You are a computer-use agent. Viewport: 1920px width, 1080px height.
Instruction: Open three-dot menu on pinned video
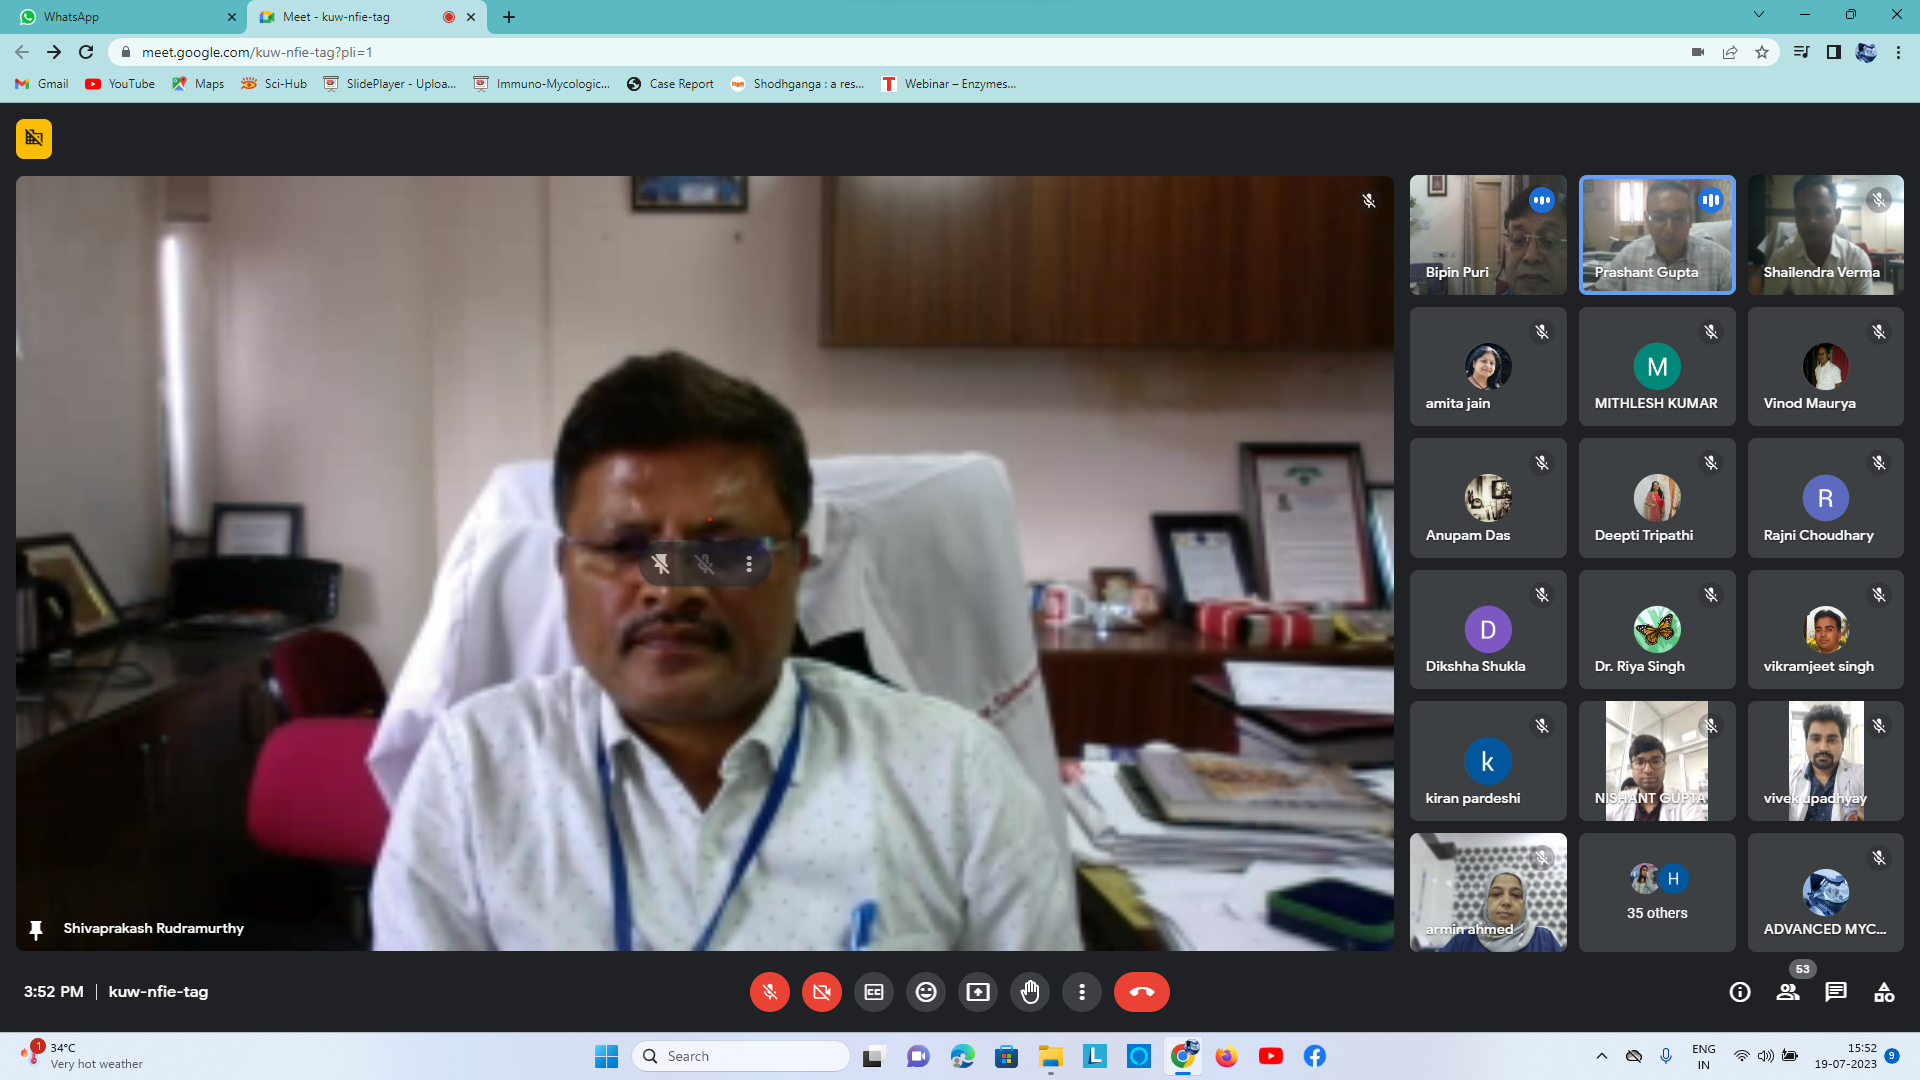[749, 565]
